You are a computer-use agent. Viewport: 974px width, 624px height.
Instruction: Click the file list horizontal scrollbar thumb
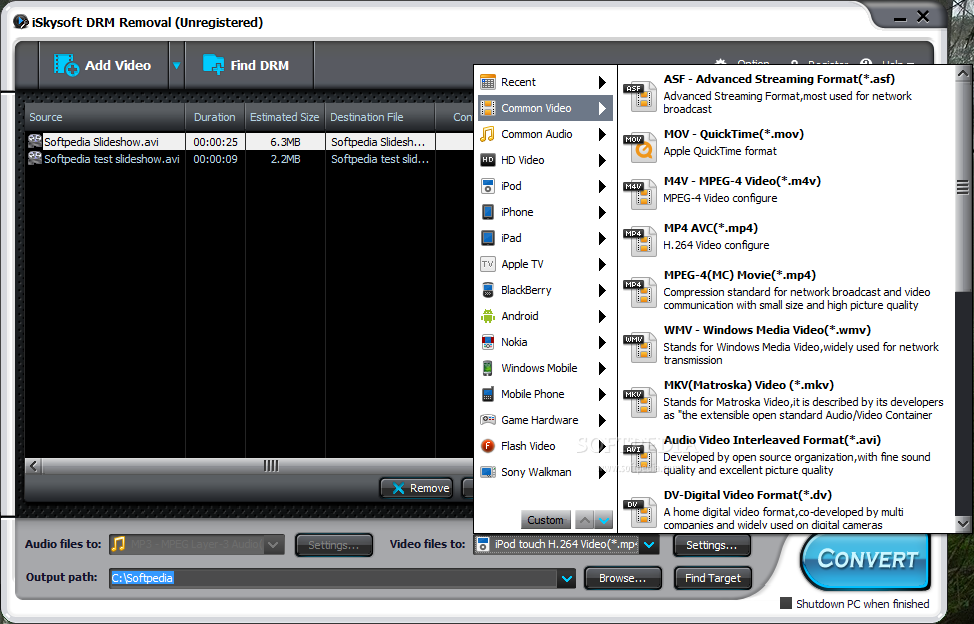[x=271, y=466]
